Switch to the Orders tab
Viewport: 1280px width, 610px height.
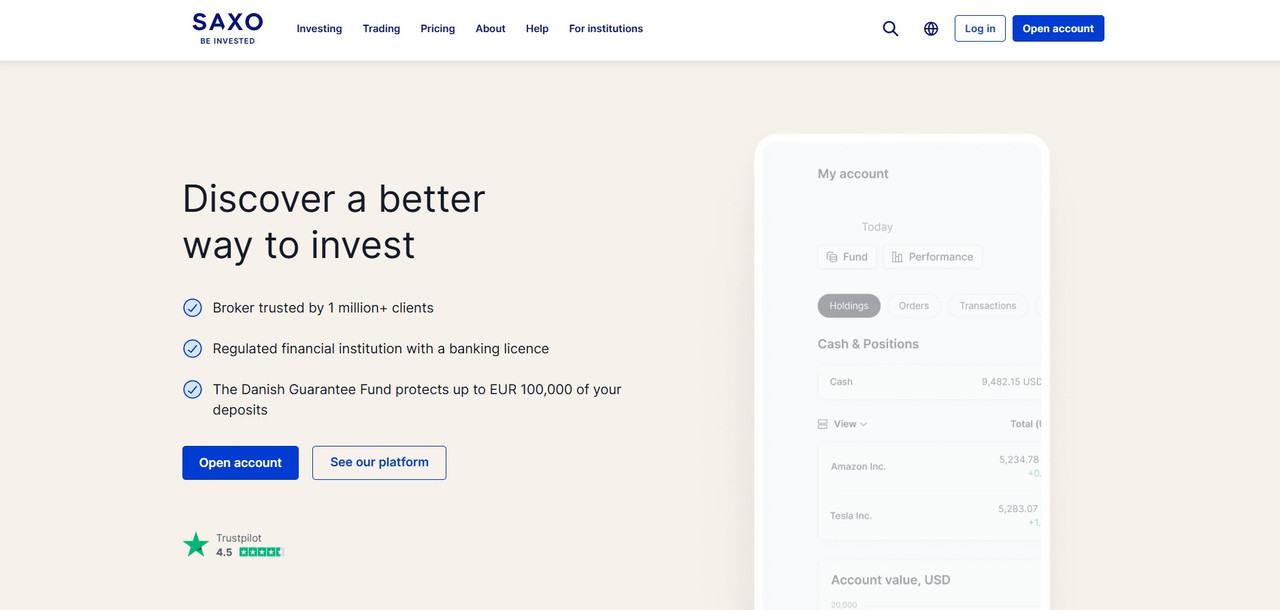coord(914,306)
